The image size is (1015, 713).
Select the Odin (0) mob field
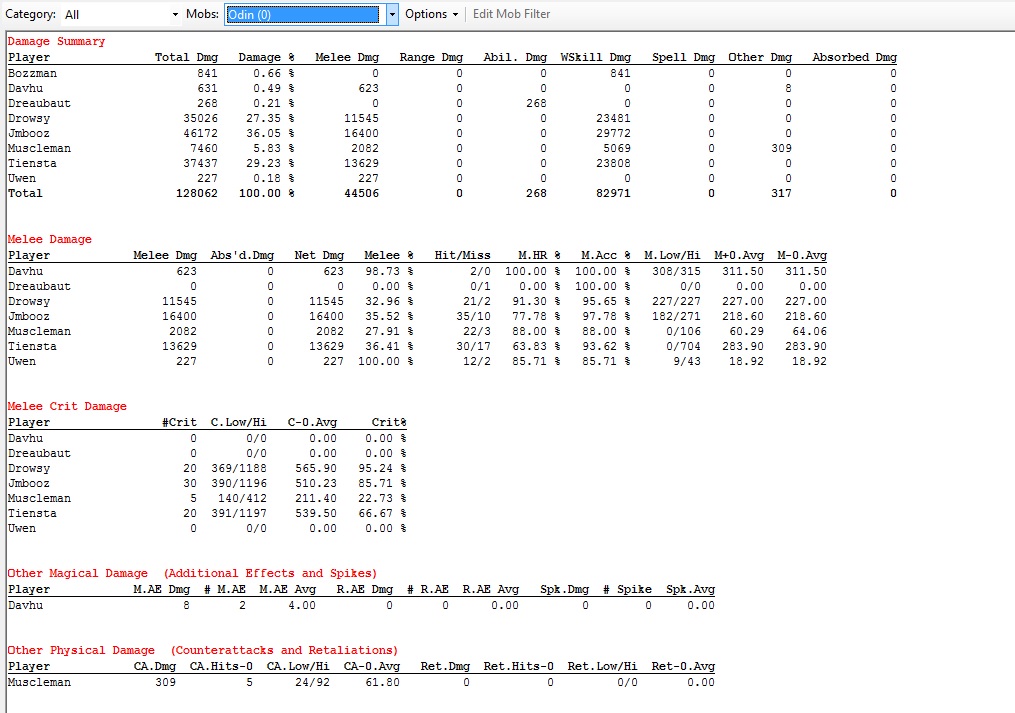pyautogui.click(x=302, y=14)
